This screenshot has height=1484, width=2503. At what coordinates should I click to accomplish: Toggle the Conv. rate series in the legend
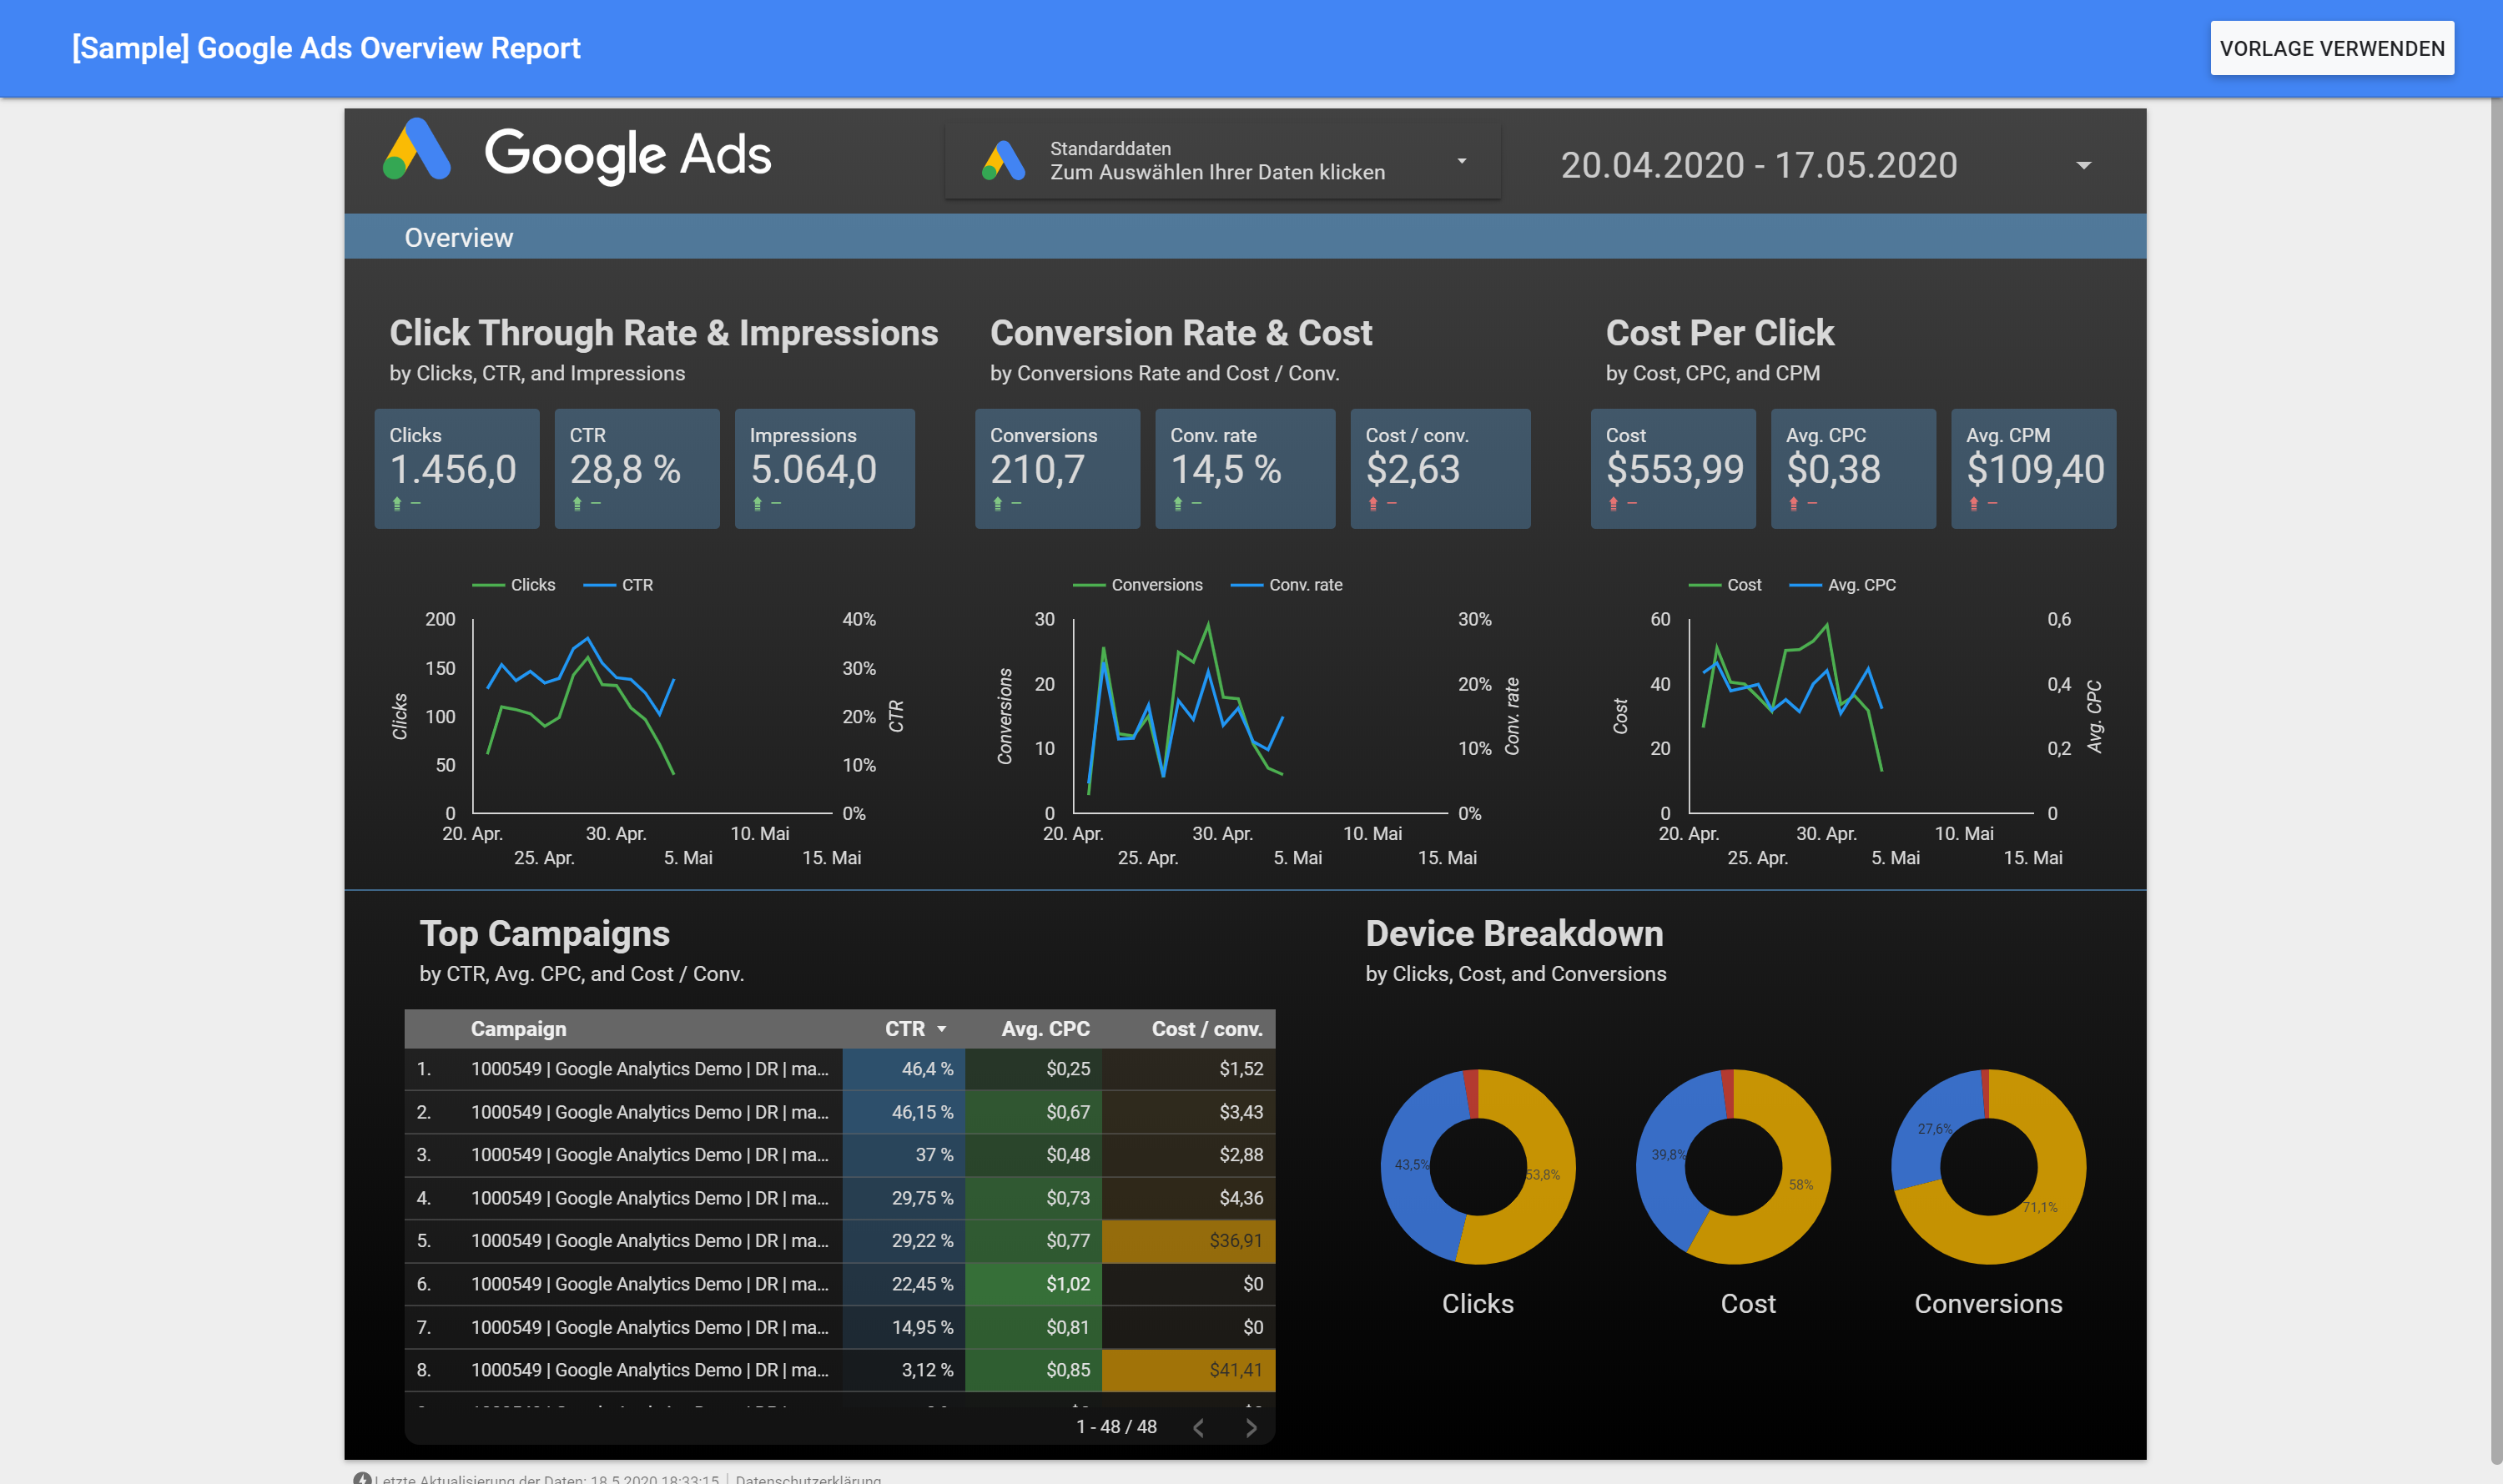1287,585
